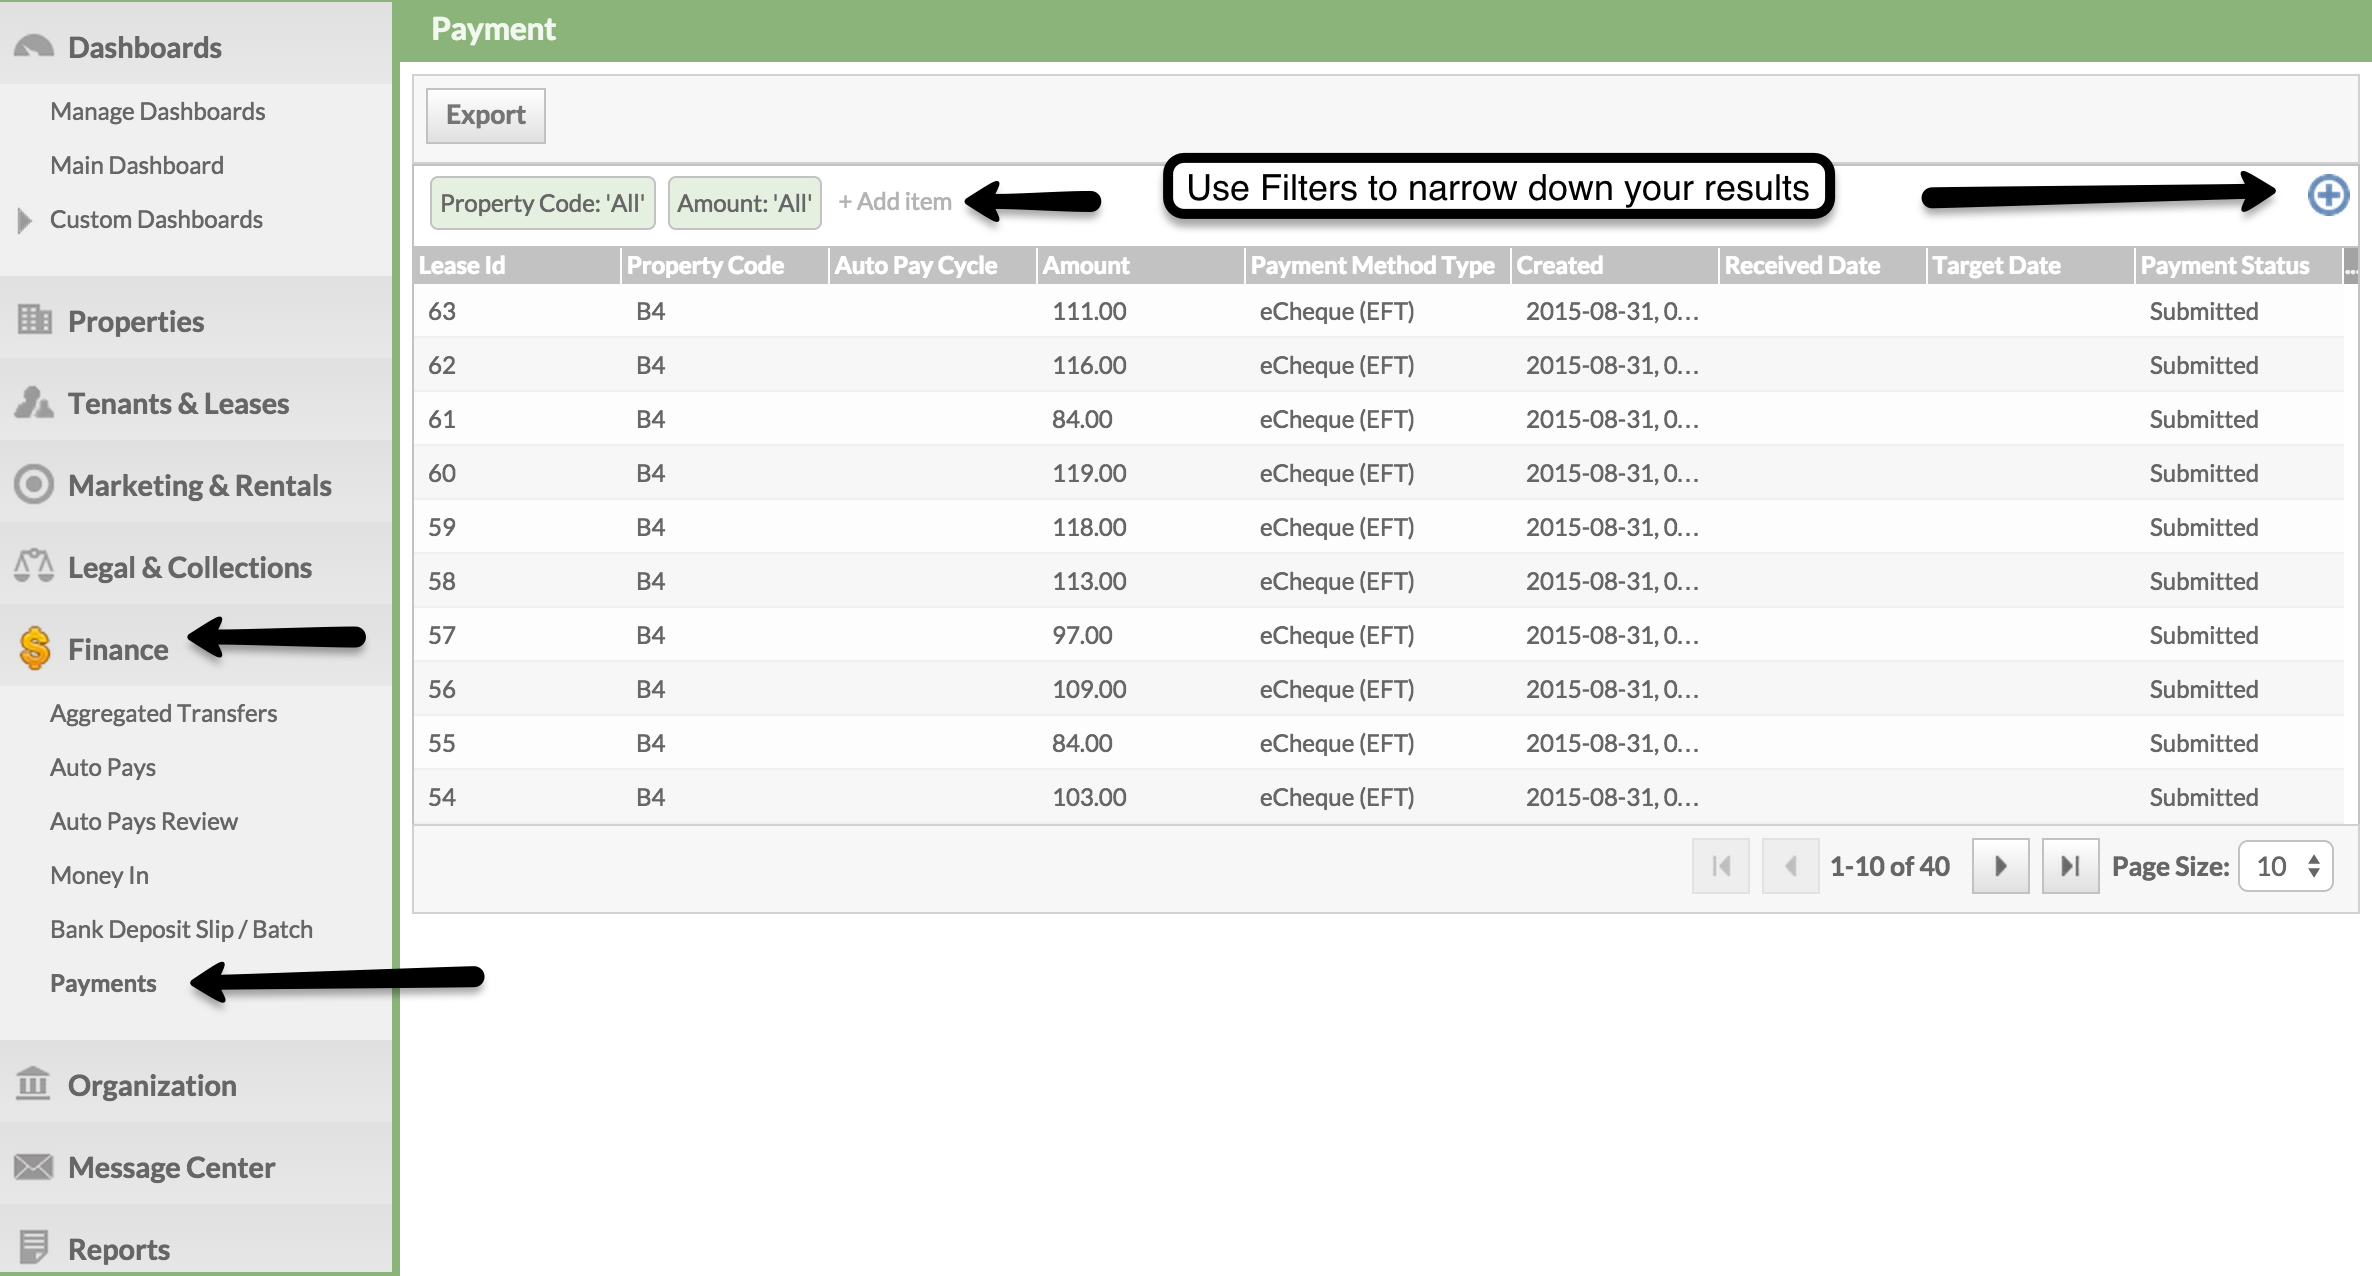Click the + Add item filter link
2372x1276 pixels.
tap(895, 202)
